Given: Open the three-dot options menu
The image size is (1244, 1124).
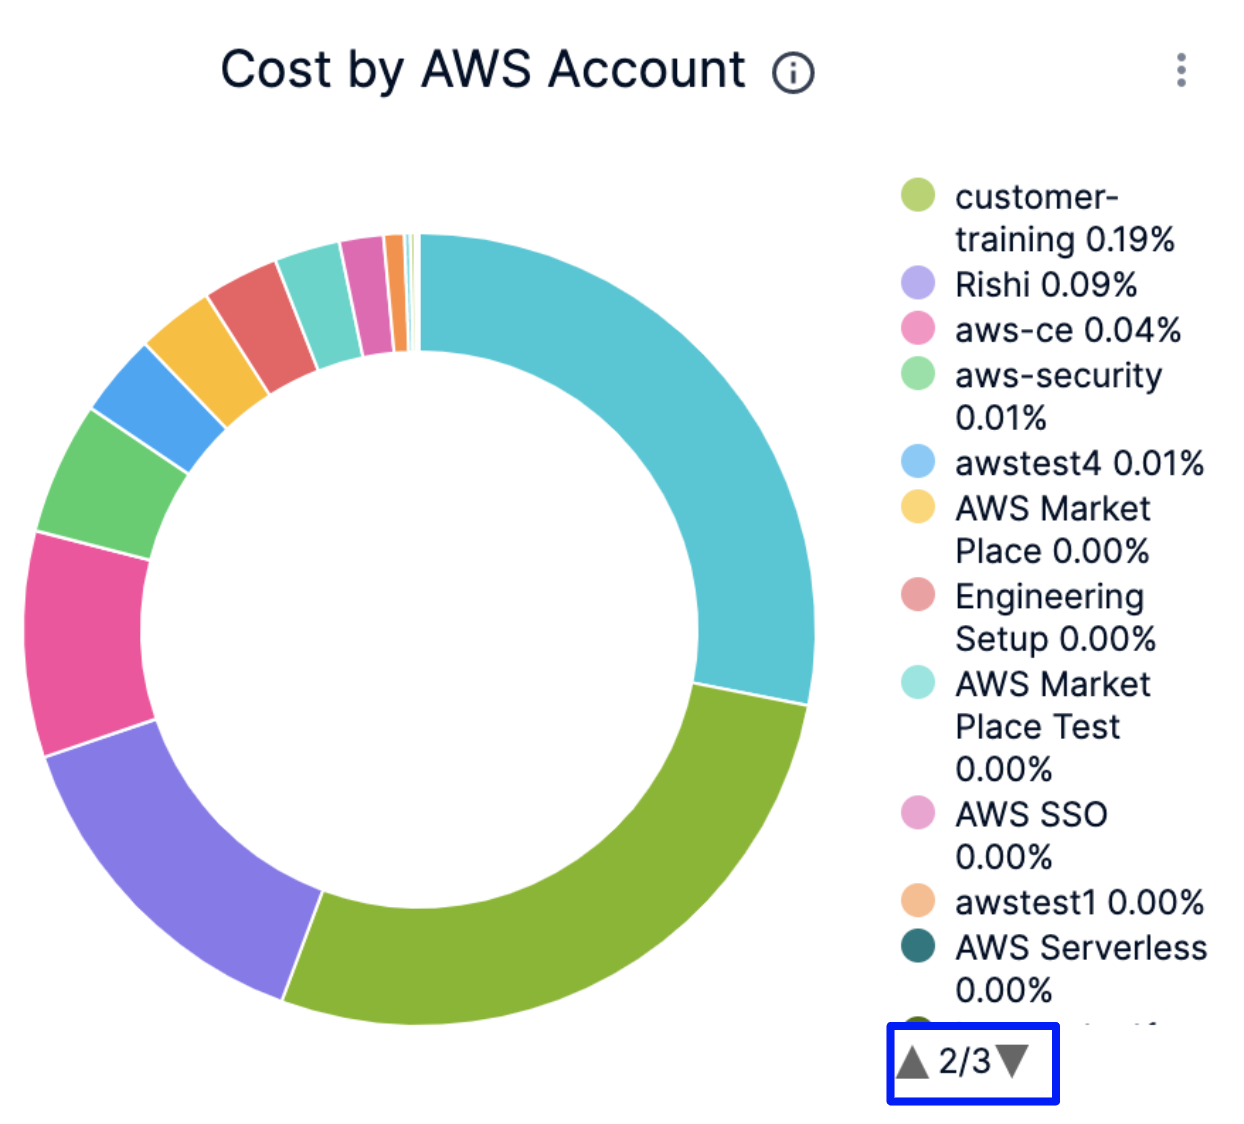Looking at the screenshot, I should pos(1181,70).
